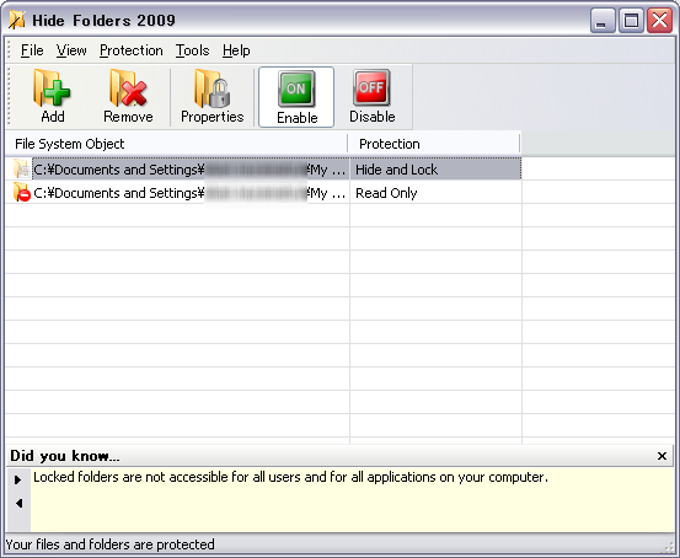The width and height of the screenshot is (680, 558).
Task: Minimize the Hide Folders 2009 window
Action: pyautogui.click(x=602, y=20)
